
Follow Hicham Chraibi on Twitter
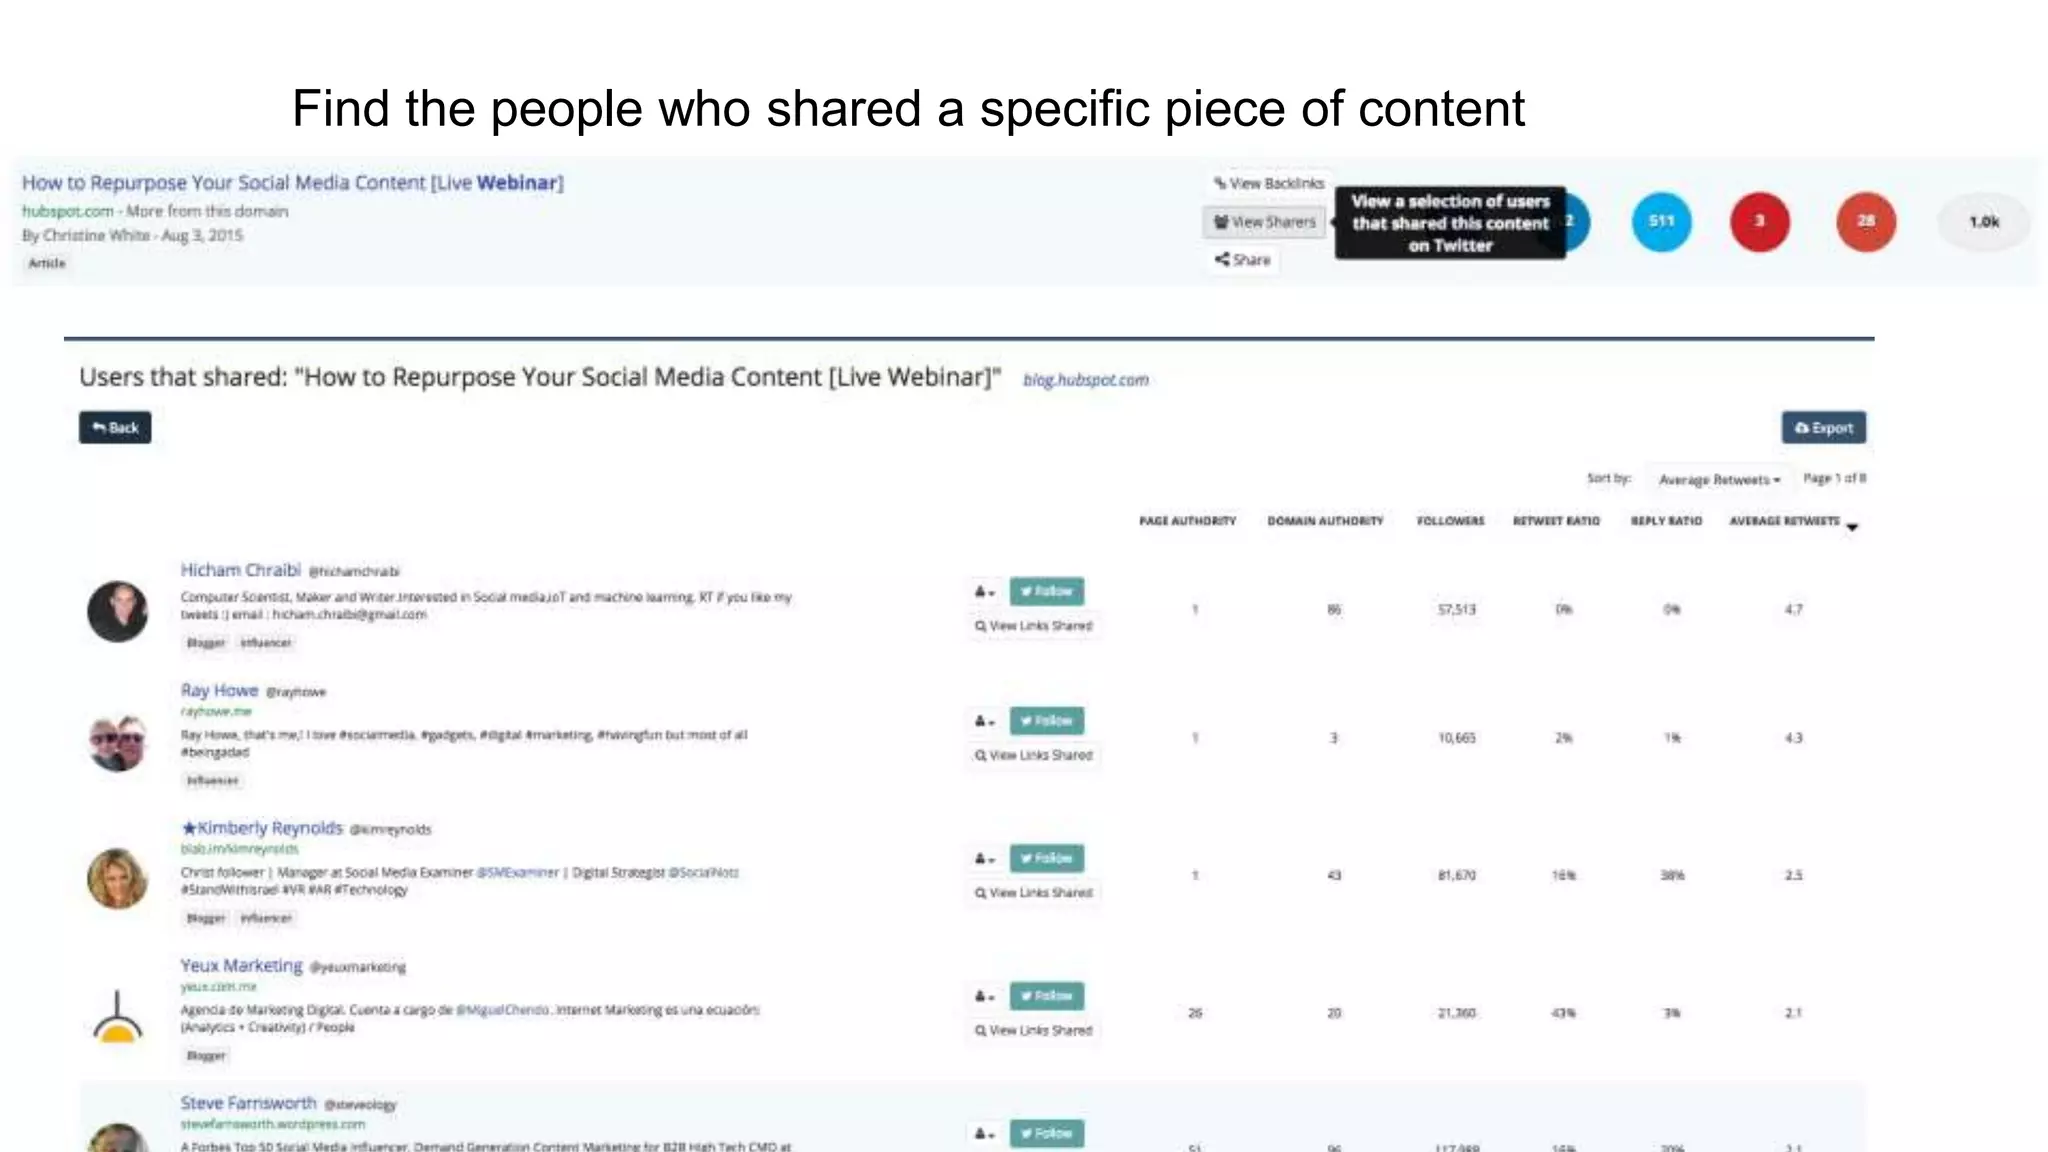coord(1046,591)
